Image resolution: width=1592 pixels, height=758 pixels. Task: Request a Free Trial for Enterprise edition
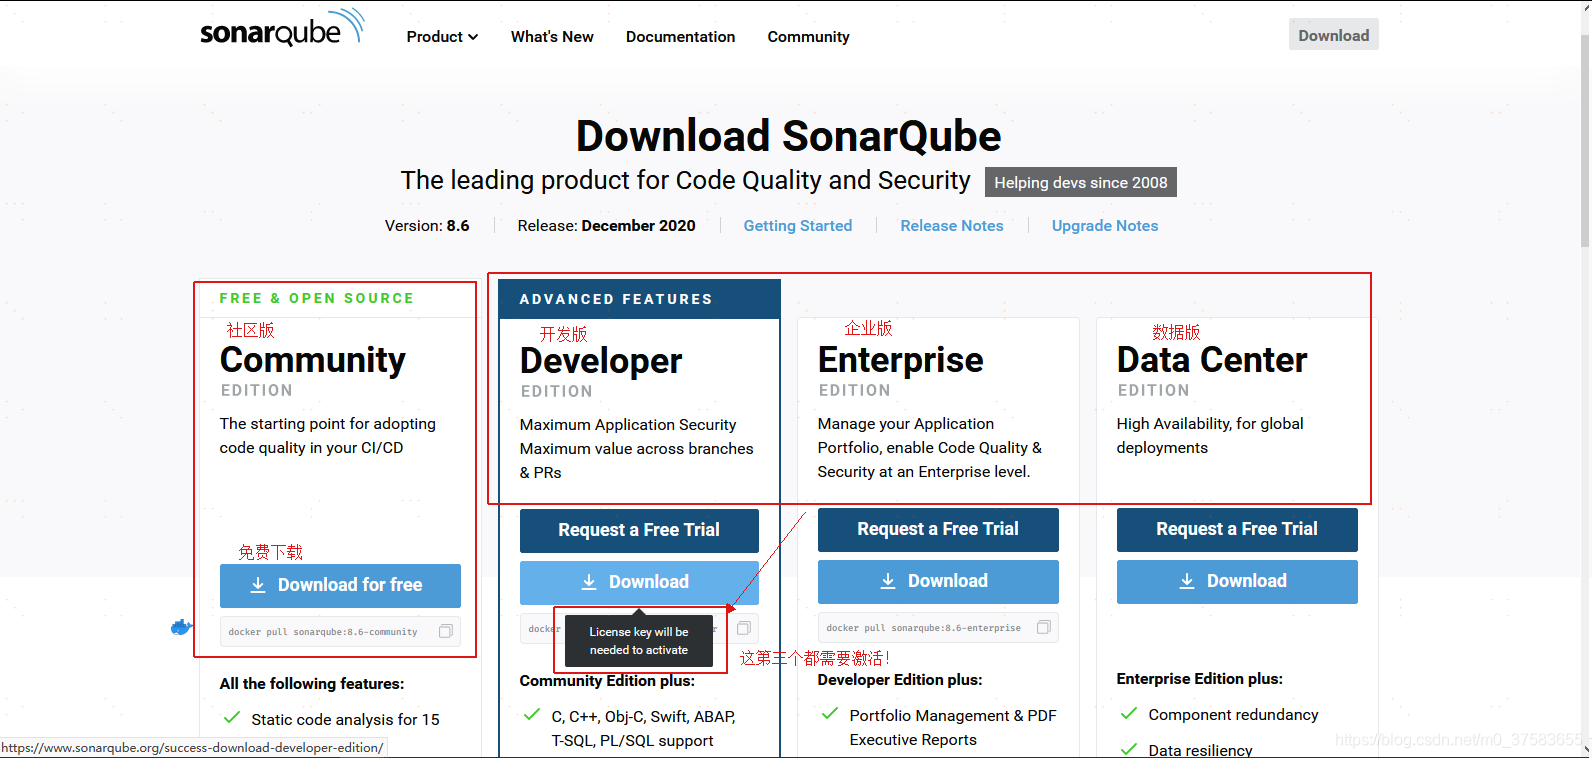coord(938,529)
